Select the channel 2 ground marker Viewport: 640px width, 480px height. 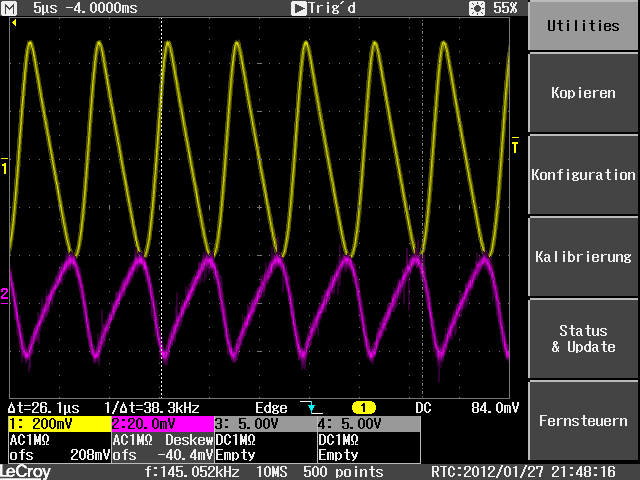[x=4, y=296]
